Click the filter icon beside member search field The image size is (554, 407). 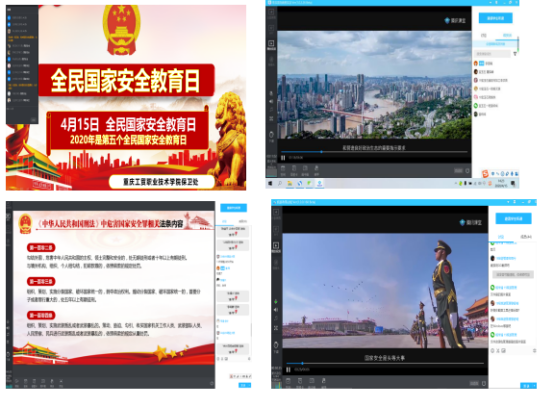[515, 54]
